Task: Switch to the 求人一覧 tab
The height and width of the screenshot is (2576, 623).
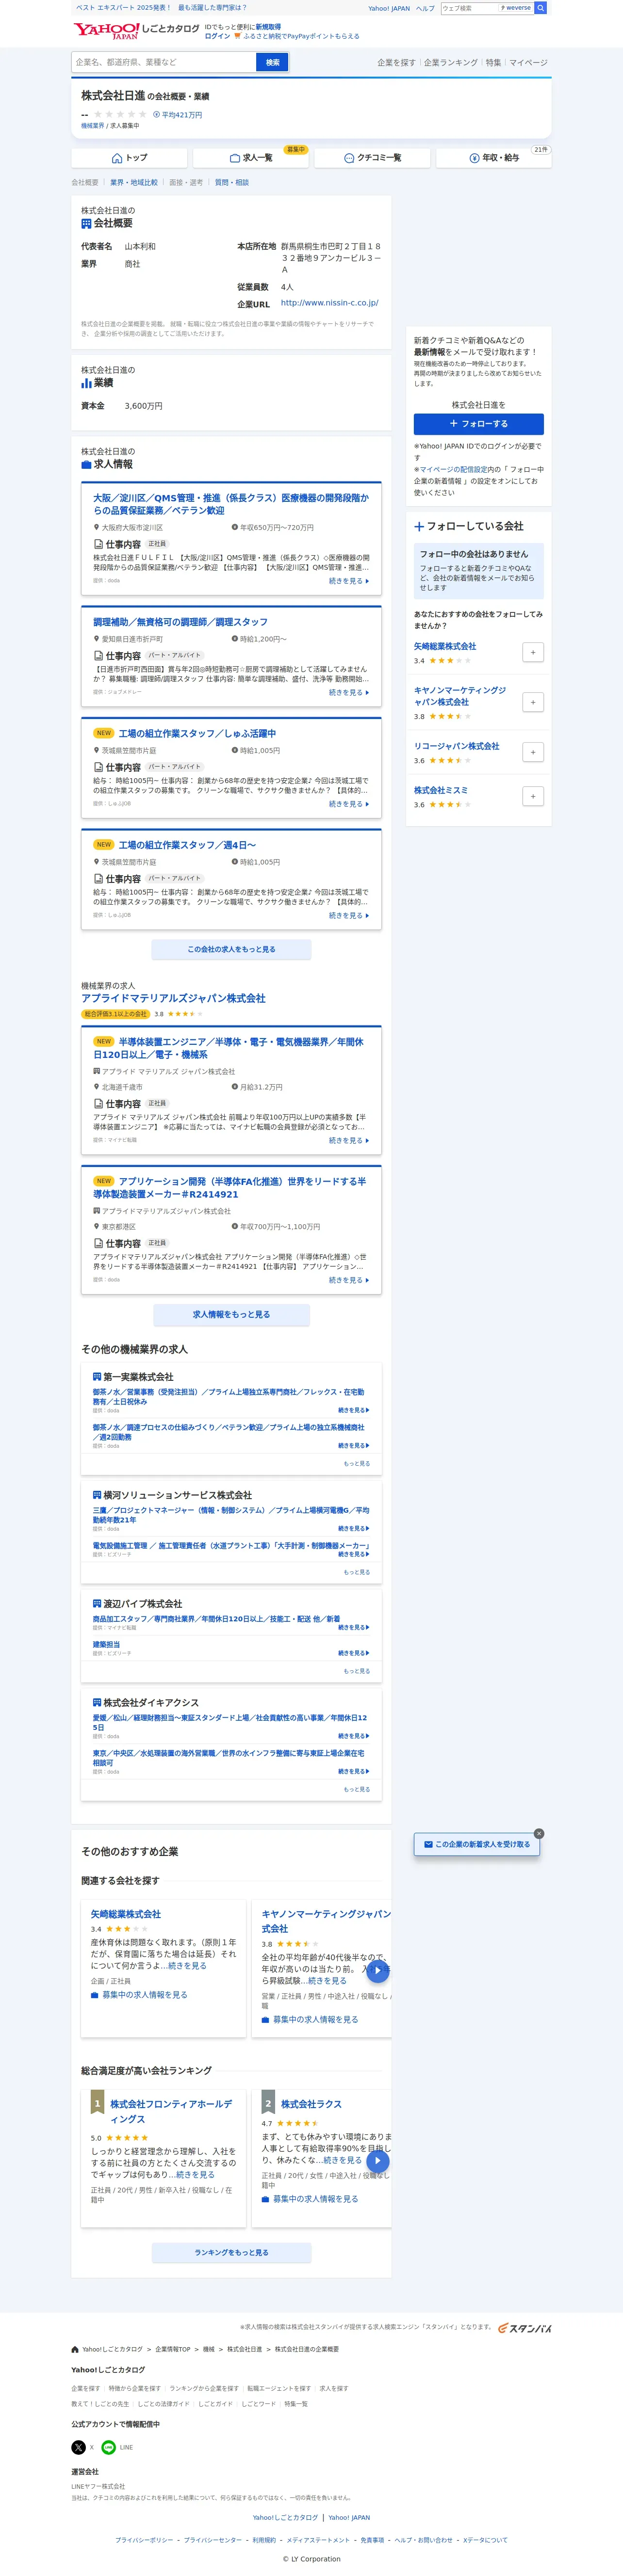Action: pyautogui.click(x=251, y=158)
